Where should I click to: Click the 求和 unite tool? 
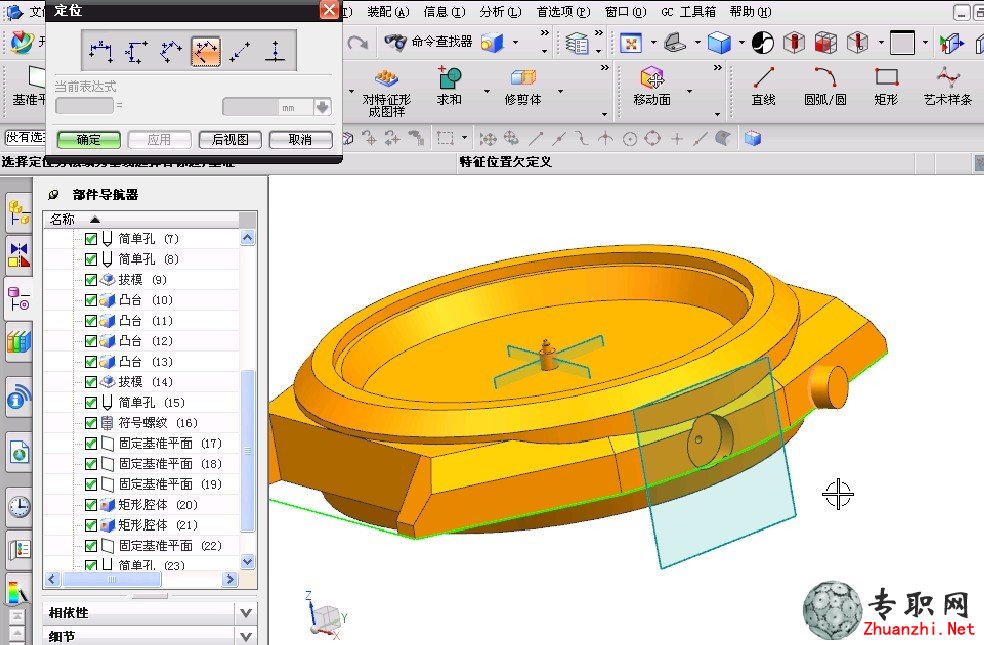tap(449, 87)
